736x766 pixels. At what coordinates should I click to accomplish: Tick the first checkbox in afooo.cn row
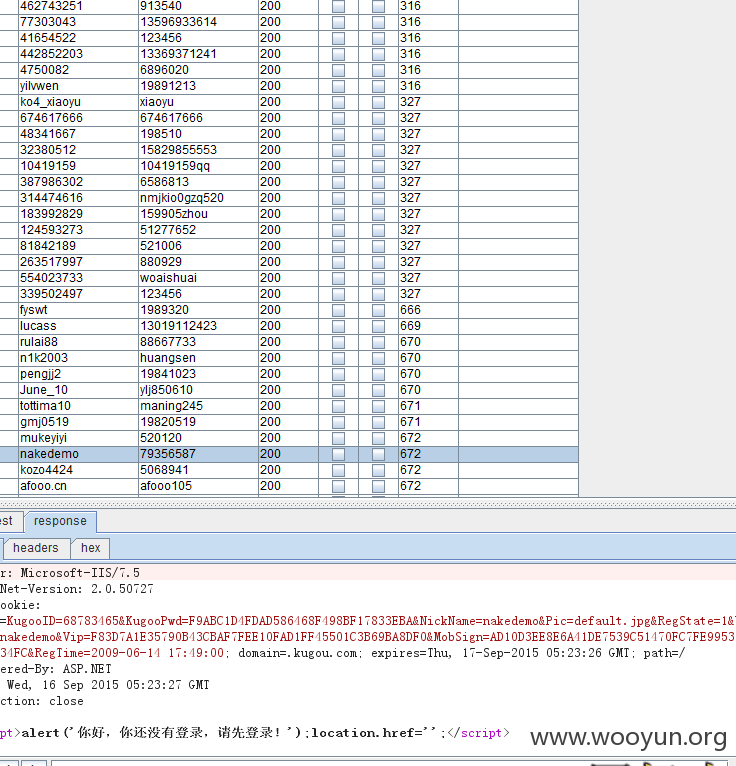(338, 487)
